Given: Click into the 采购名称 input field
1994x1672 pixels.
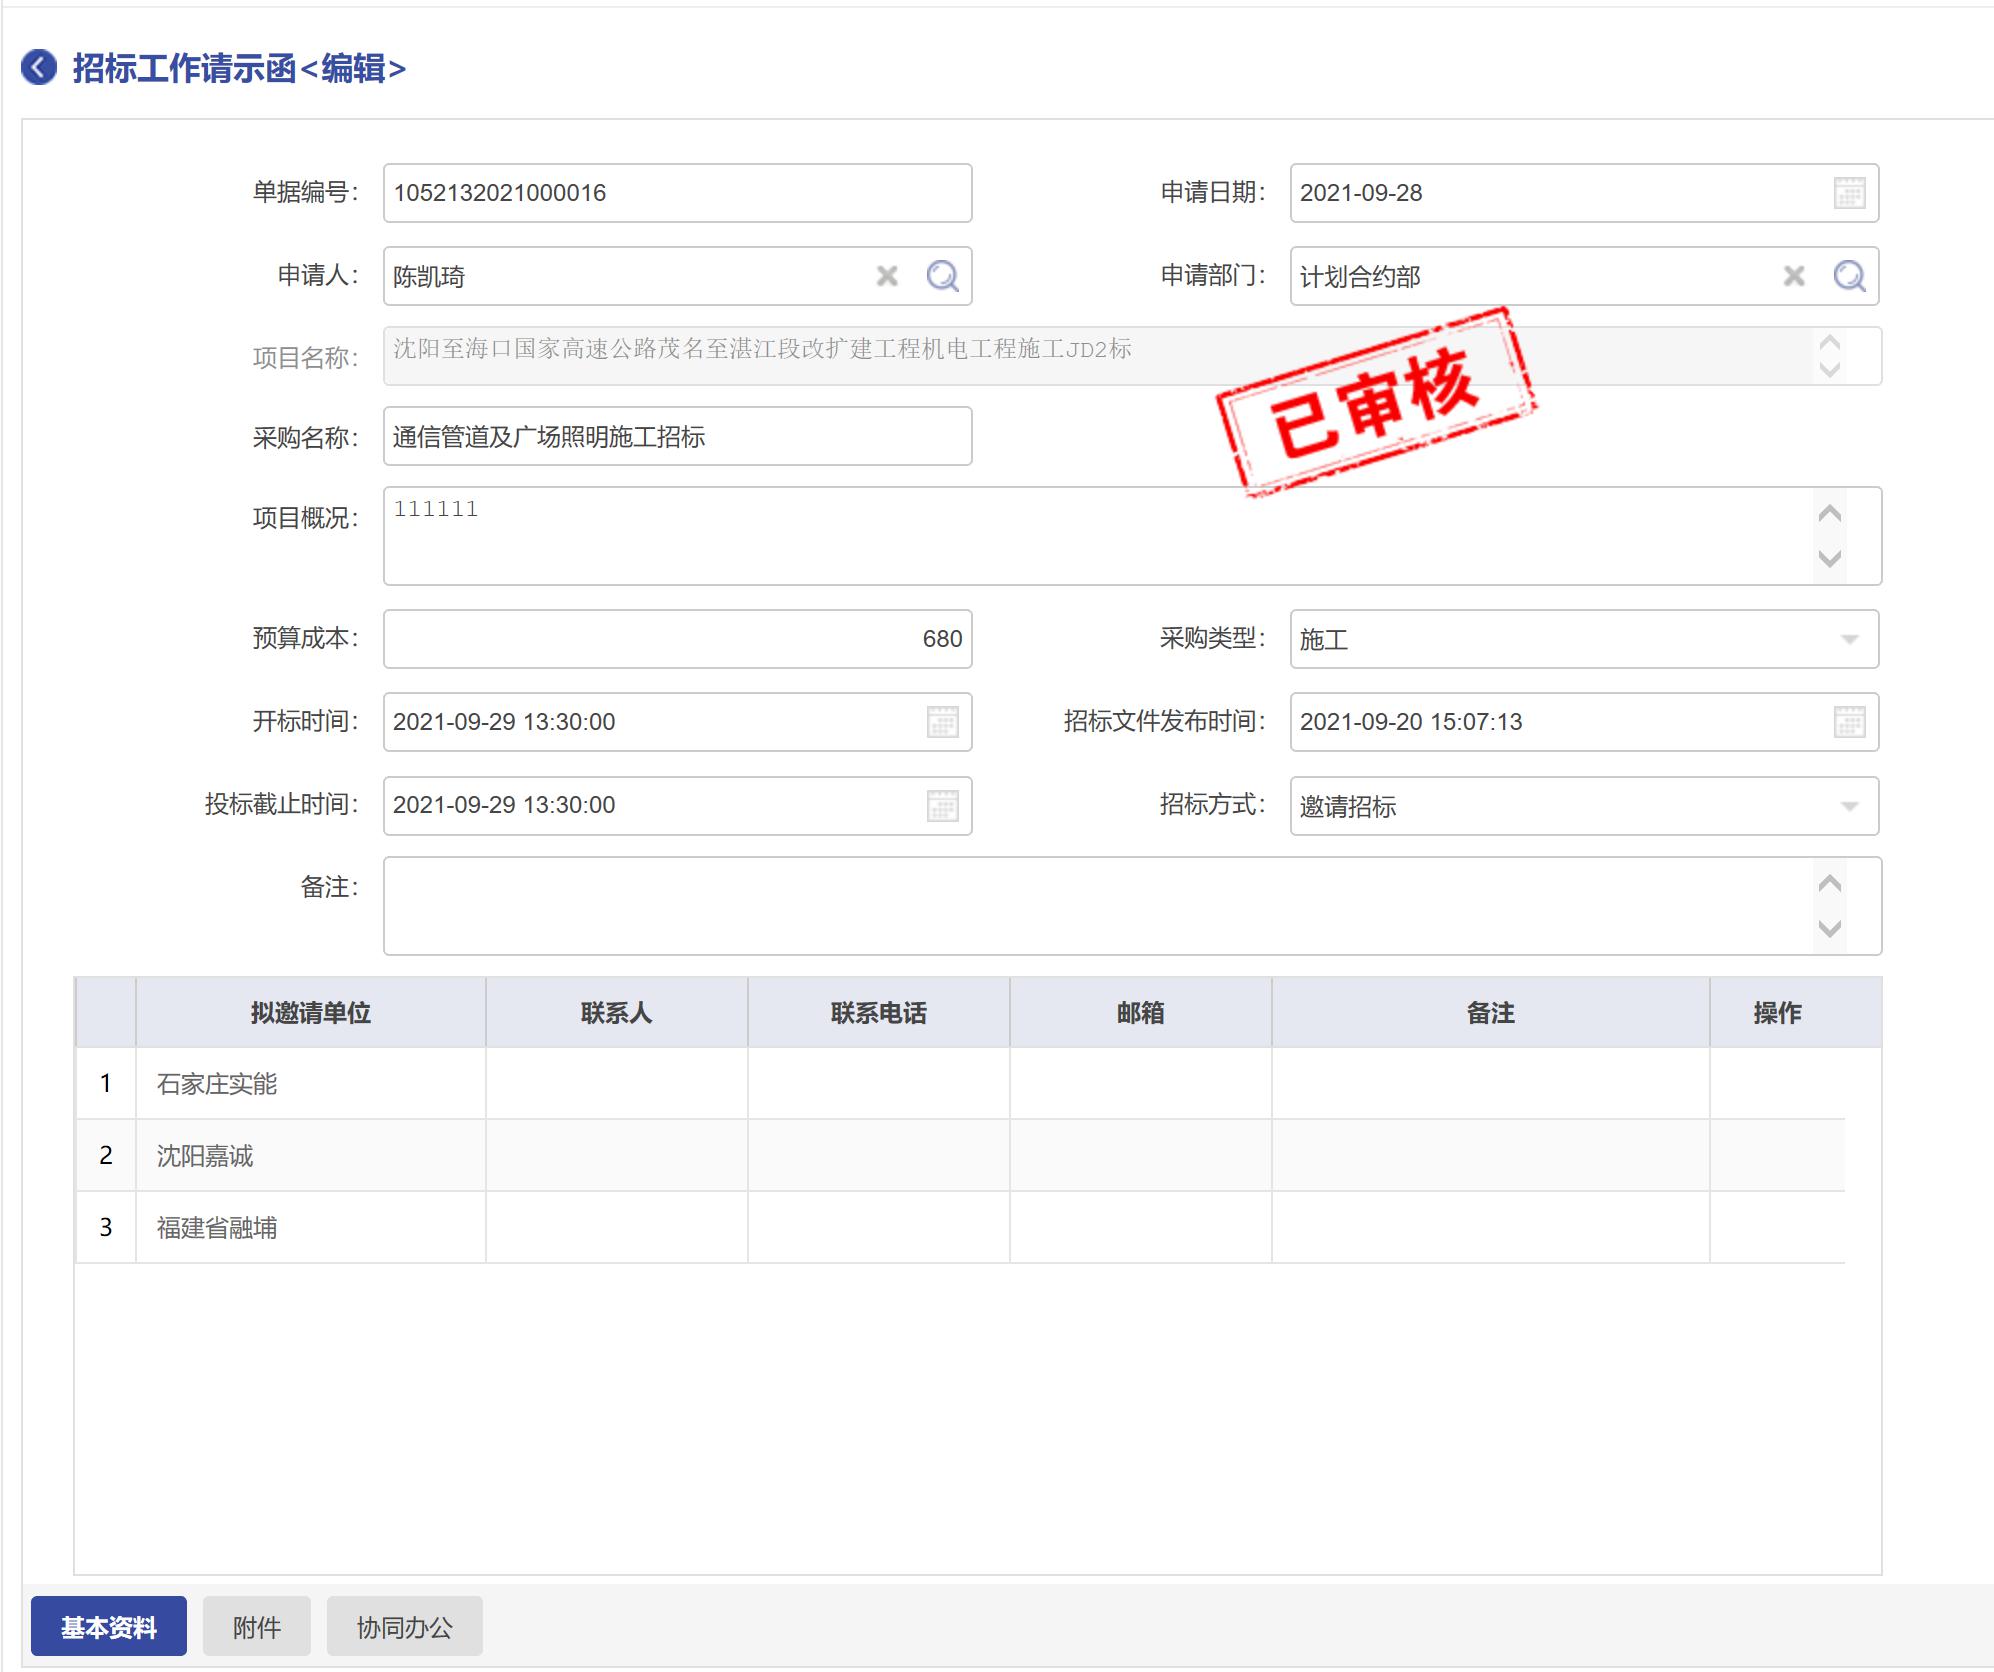Looking at the screenshot, I should [x=677, y=436].
